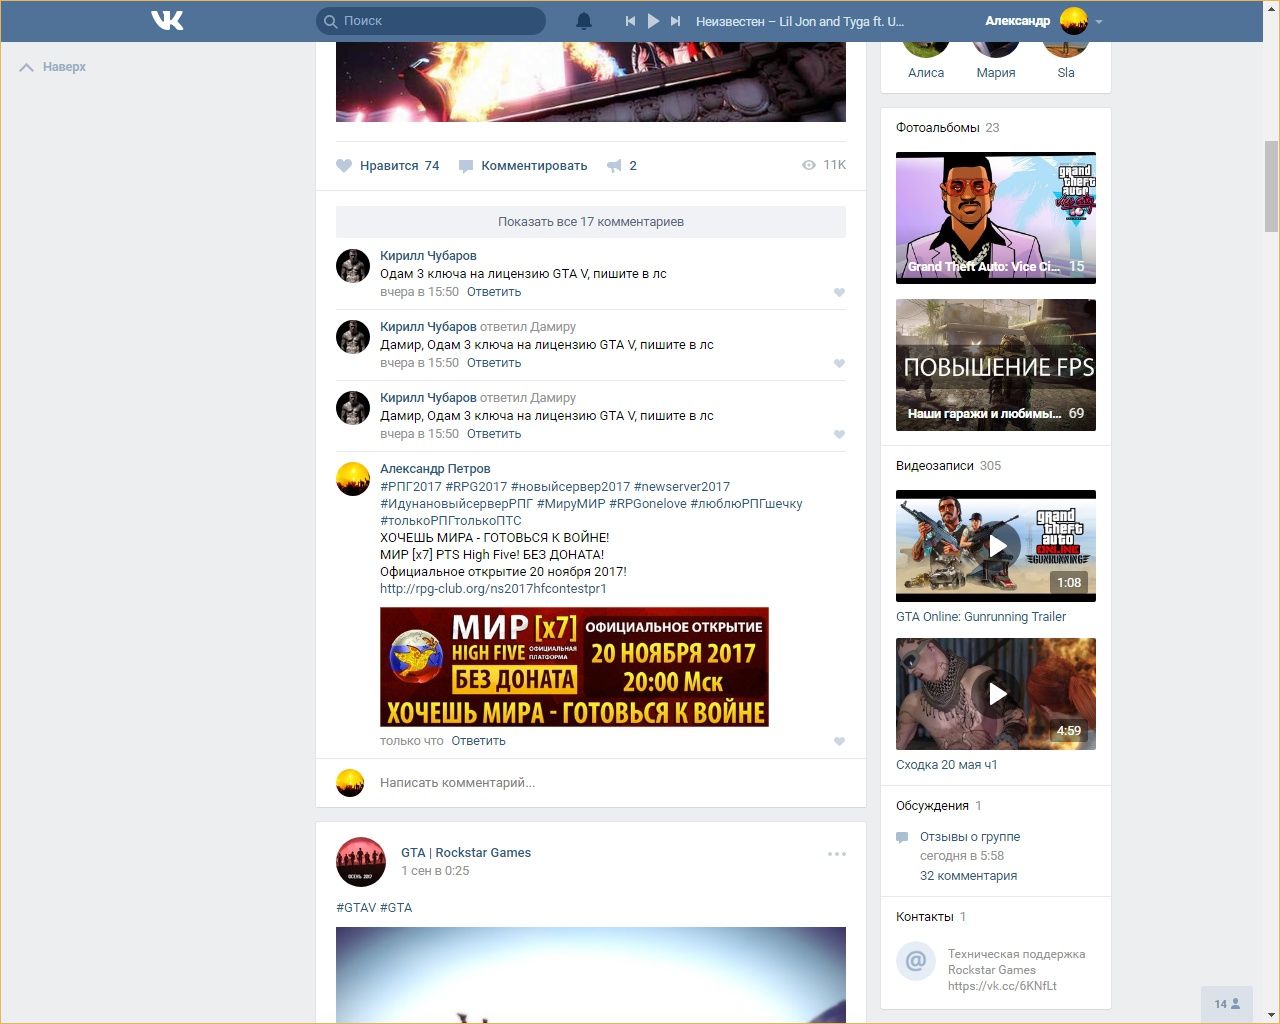Open the GTA | Rockstar Games post avatar
Viewport: 1280px width, 1024px height.
(361, 862)
